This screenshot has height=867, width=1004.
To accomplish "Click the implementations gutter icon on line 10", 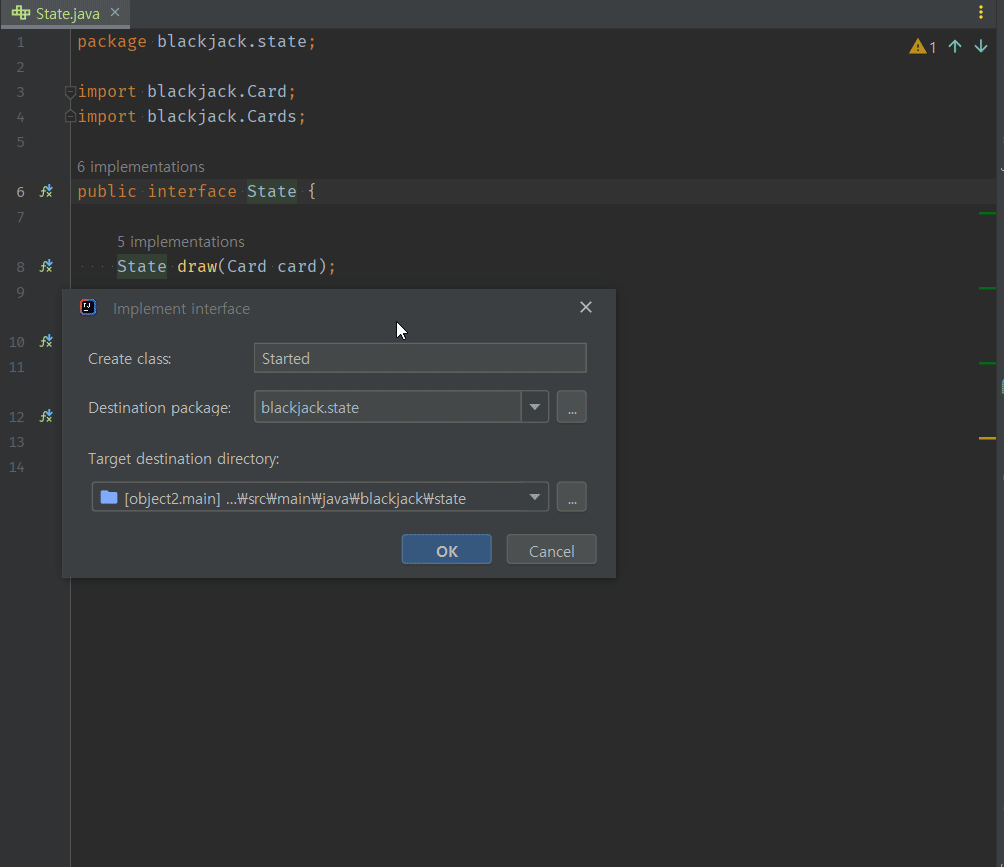I will coord(46,341).
